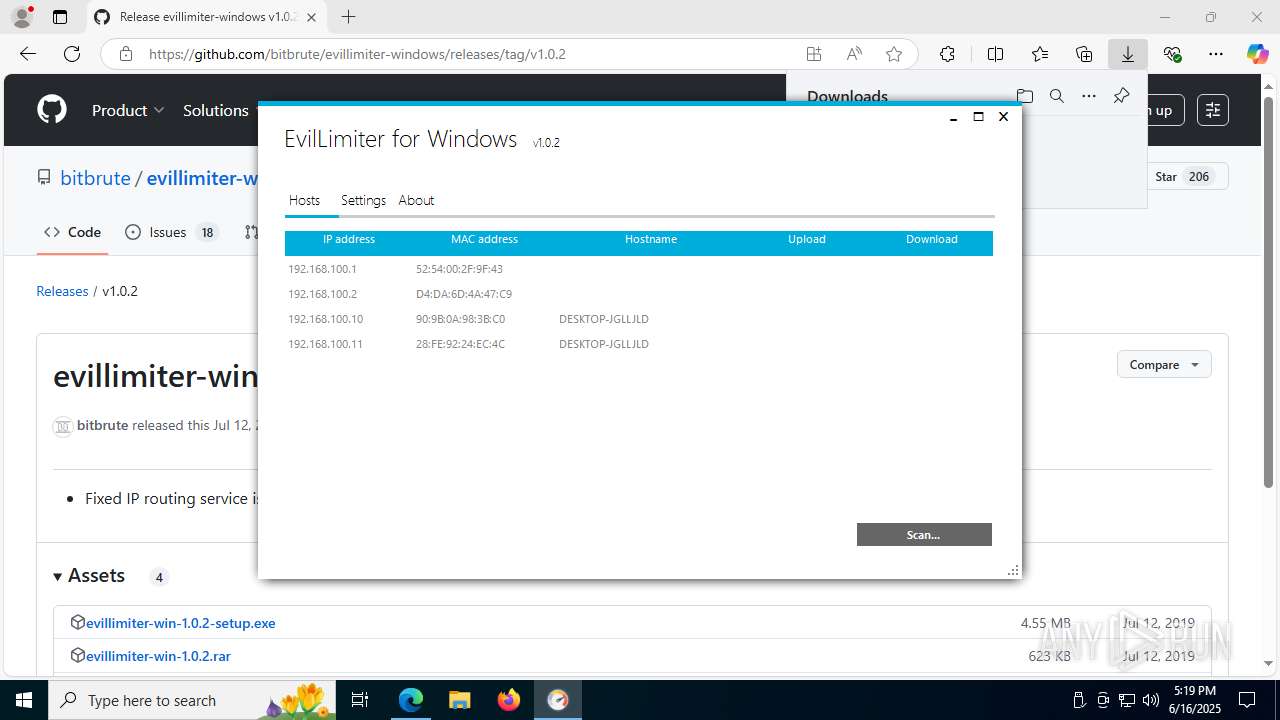Image resolution: width=1280 pixels, height=720 pixels.
Task: Open the bitbrute owner link
Action: (x=95, y=178)
